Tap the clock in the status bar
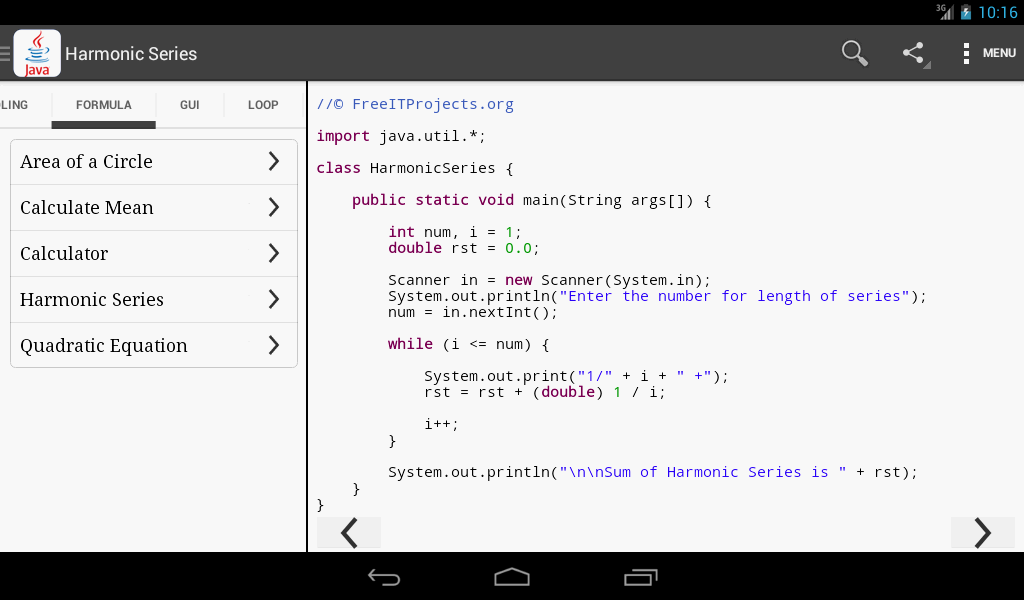This screenshot has width=1024, height=600. 1000,12
